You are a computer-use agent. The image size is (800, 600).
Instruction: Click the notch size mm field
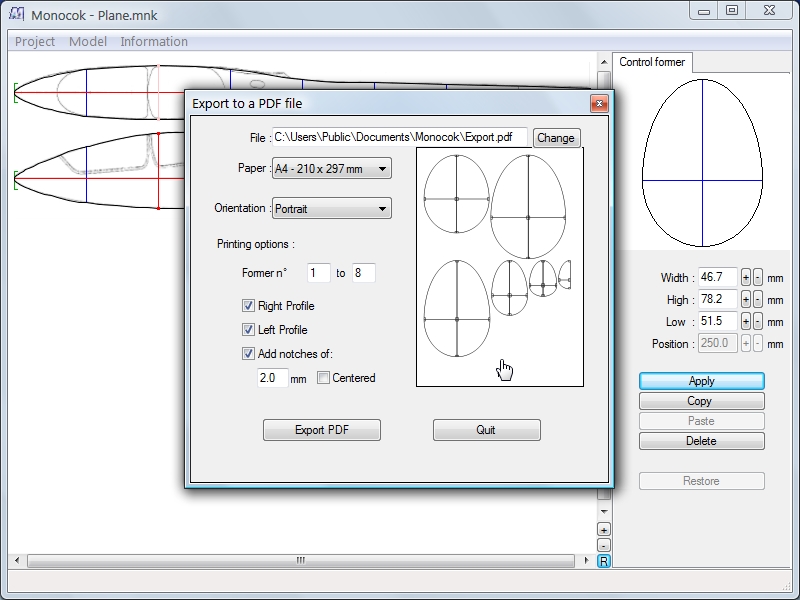click(272, 378)
